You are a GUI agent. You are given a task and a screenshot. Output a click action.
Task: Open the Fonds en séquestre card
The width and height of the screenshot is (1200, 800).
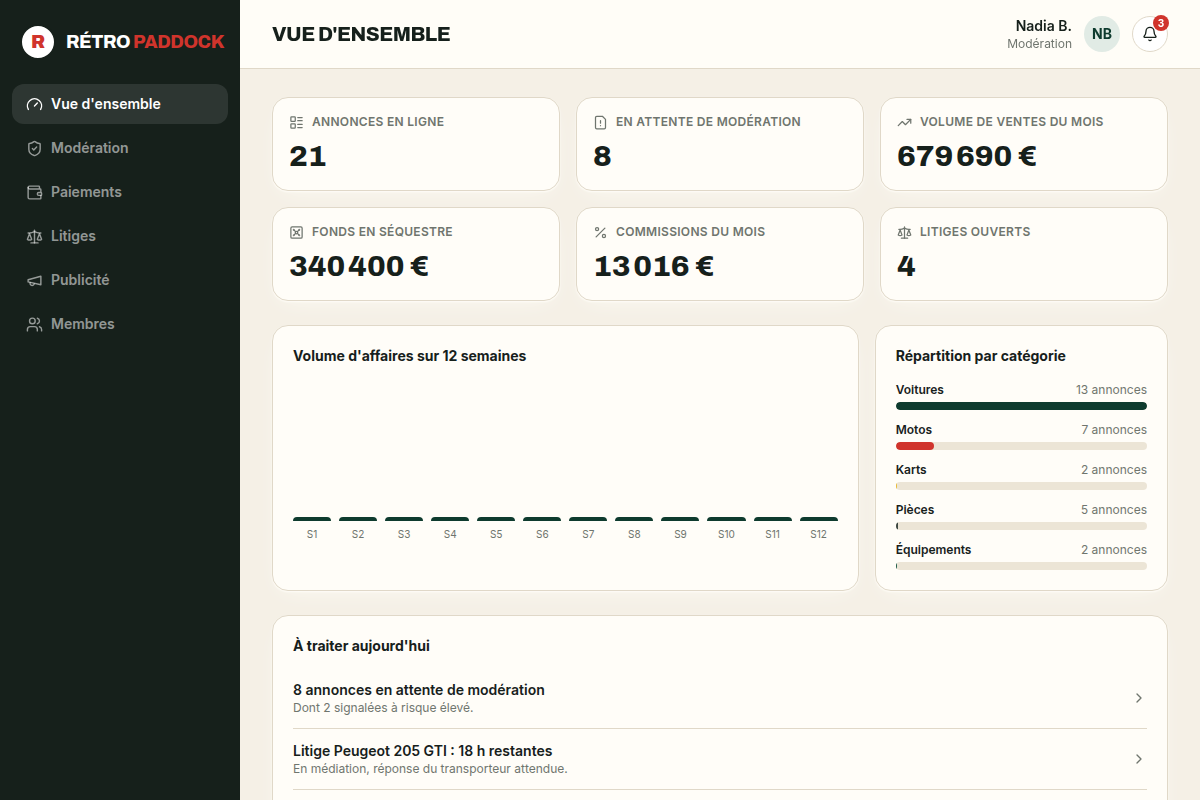(x=416, y=254)
